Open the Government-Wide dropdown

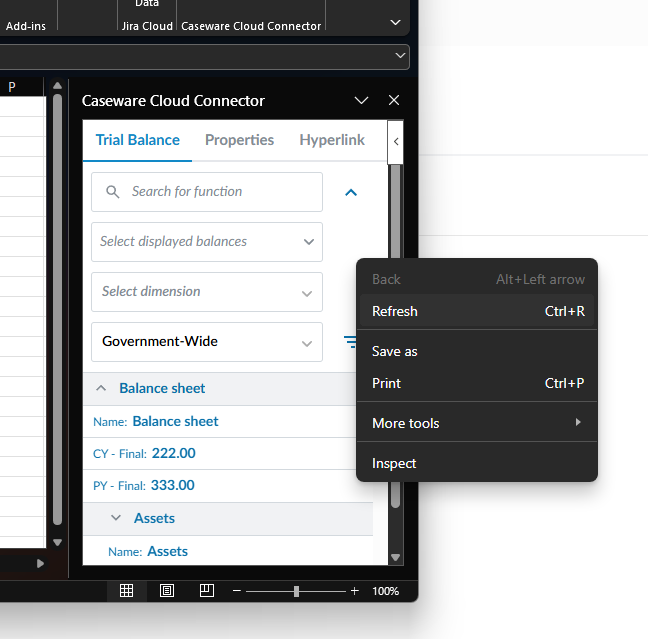click(x=207, y=342)
